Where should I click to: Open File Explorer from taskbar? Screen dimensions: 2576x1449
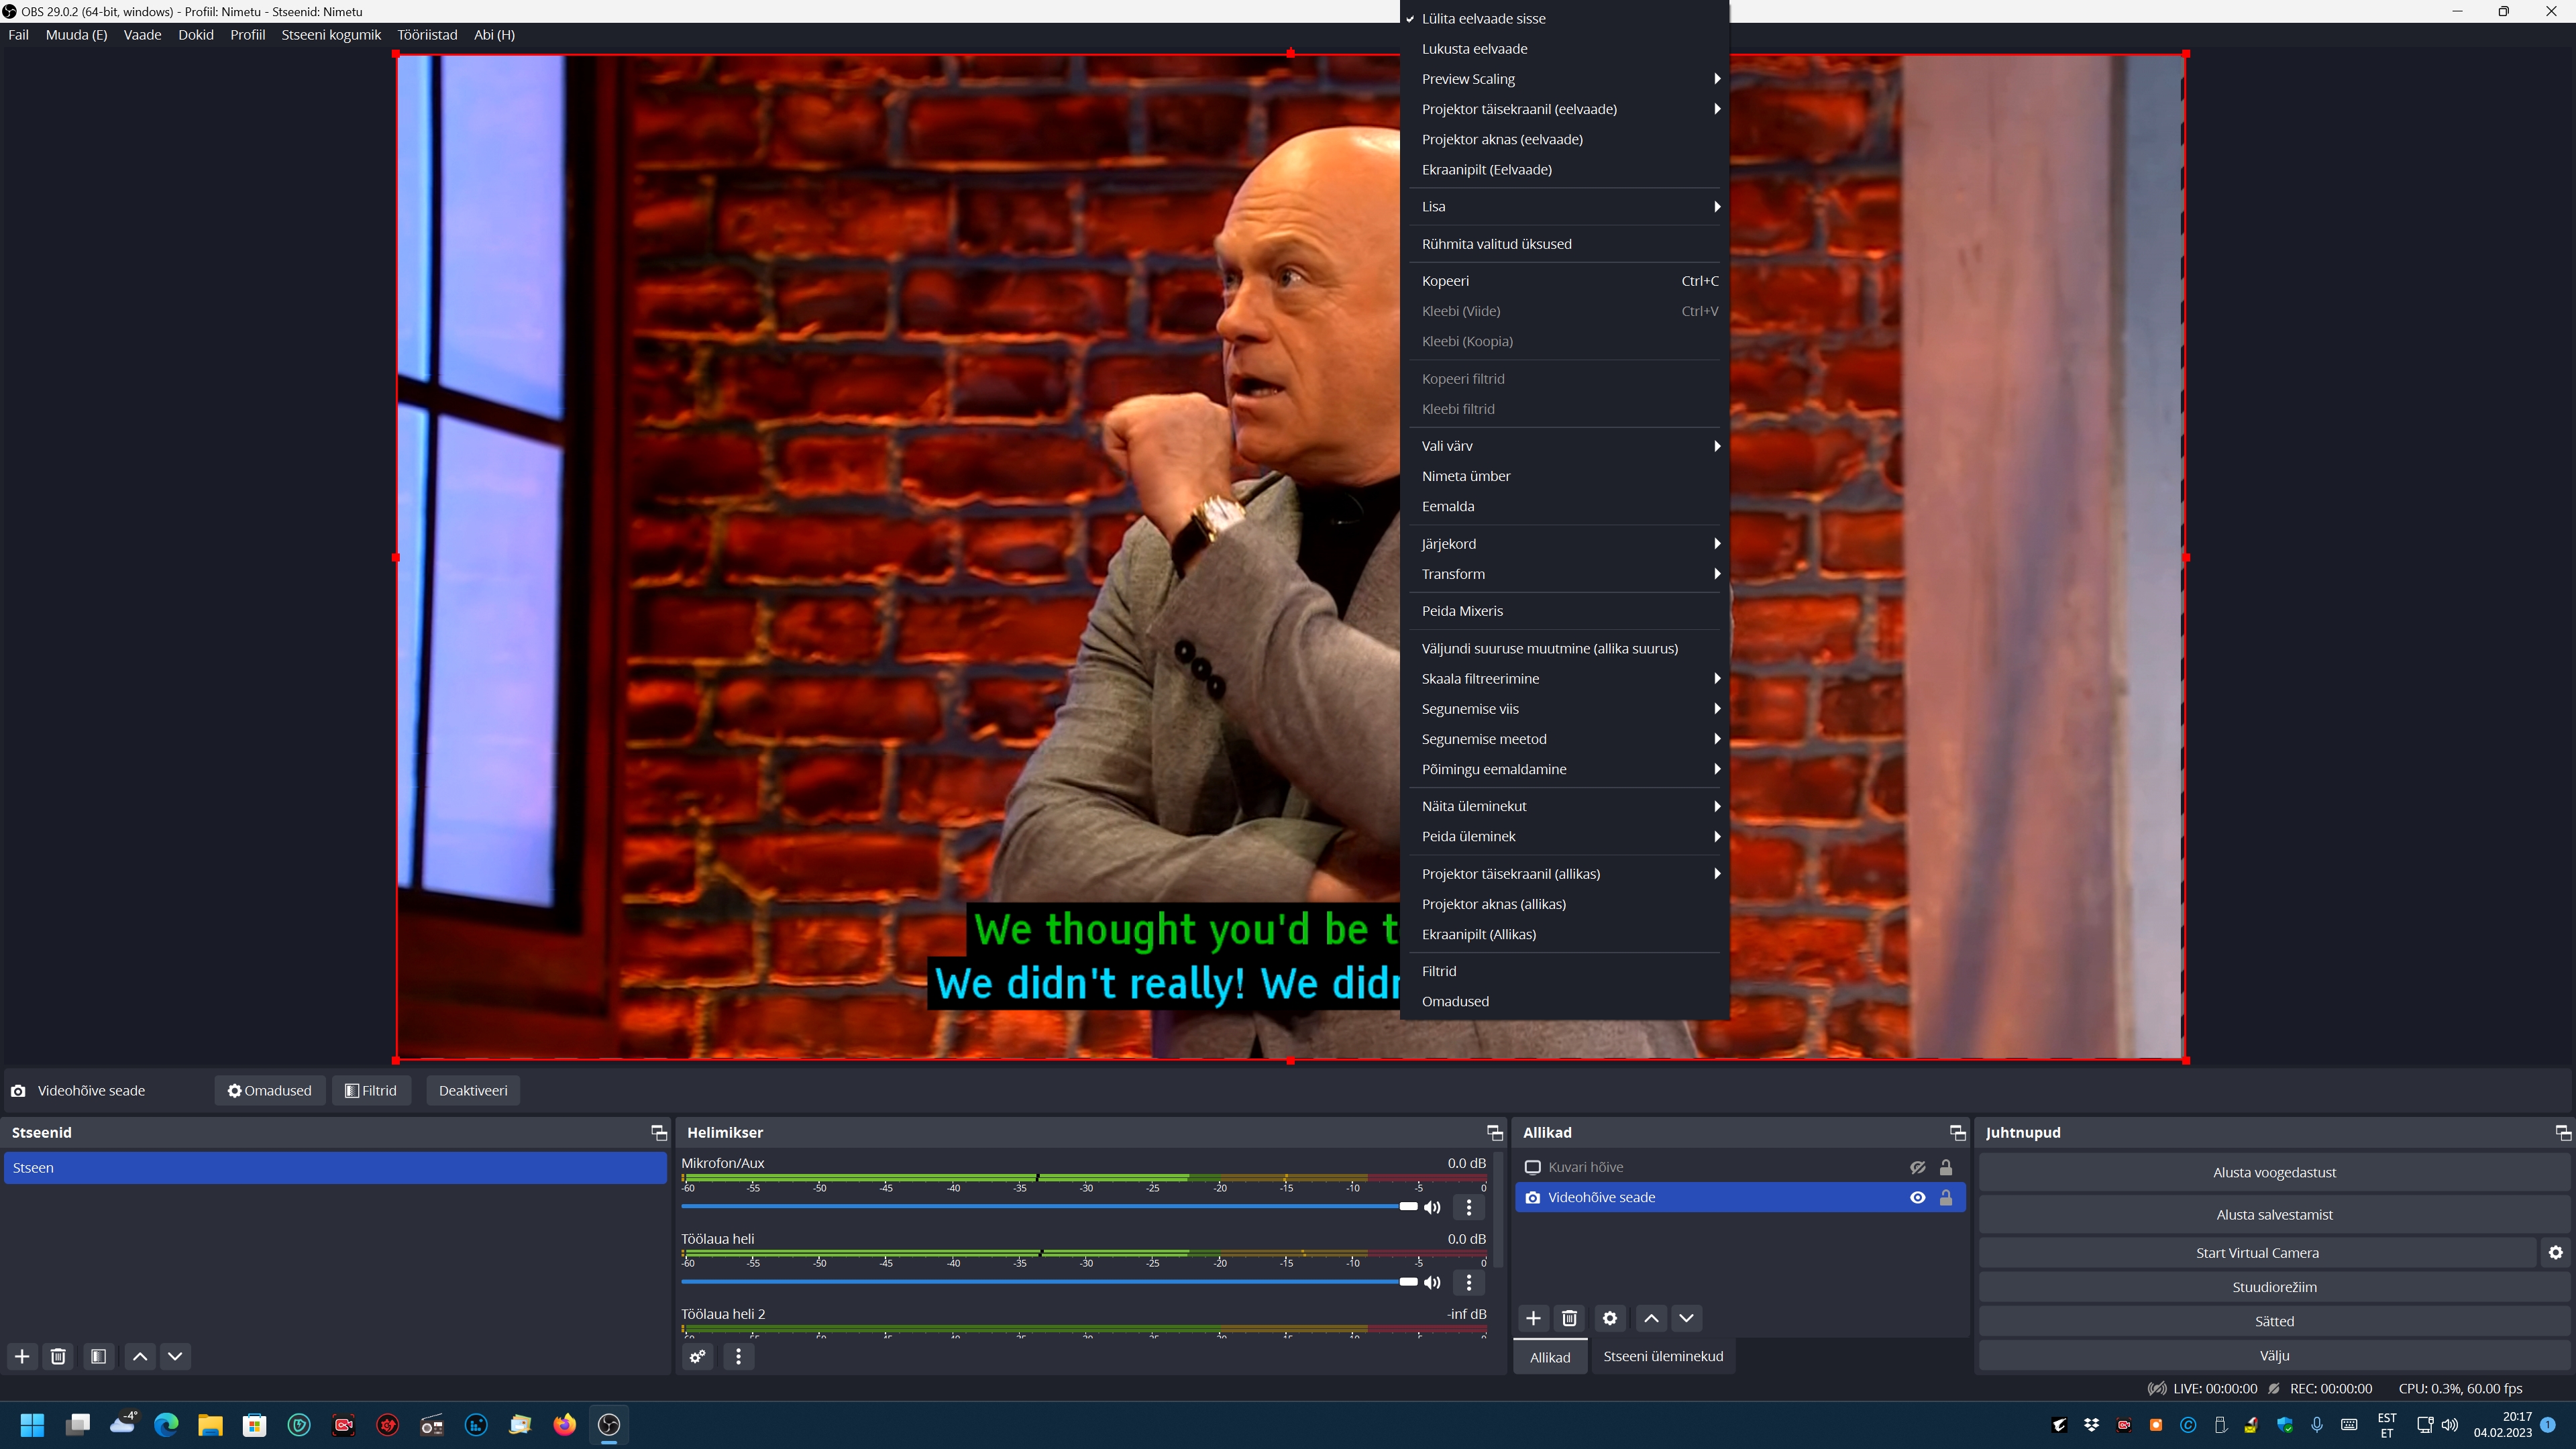(x=210, y=1424)
